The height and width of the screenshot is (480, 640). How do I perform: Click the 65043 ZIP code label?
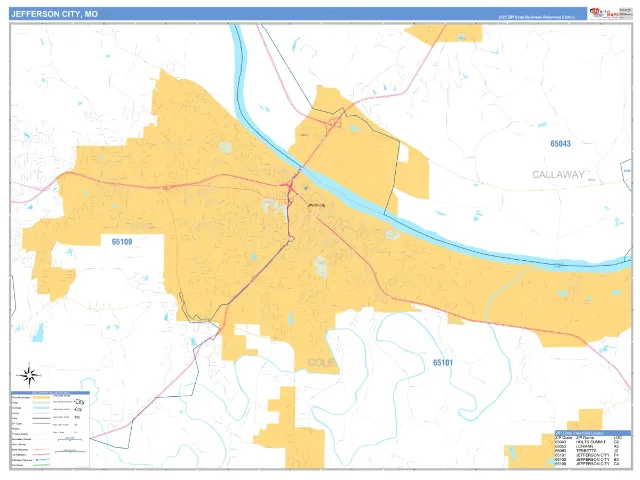tap(560, 144)
